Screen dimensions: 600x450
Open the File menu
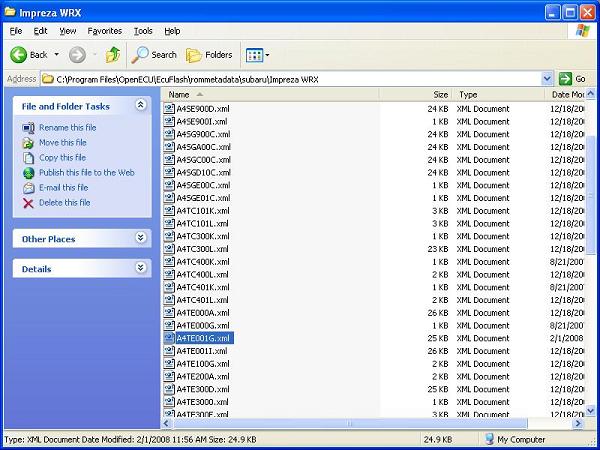[x=16, y=31]
